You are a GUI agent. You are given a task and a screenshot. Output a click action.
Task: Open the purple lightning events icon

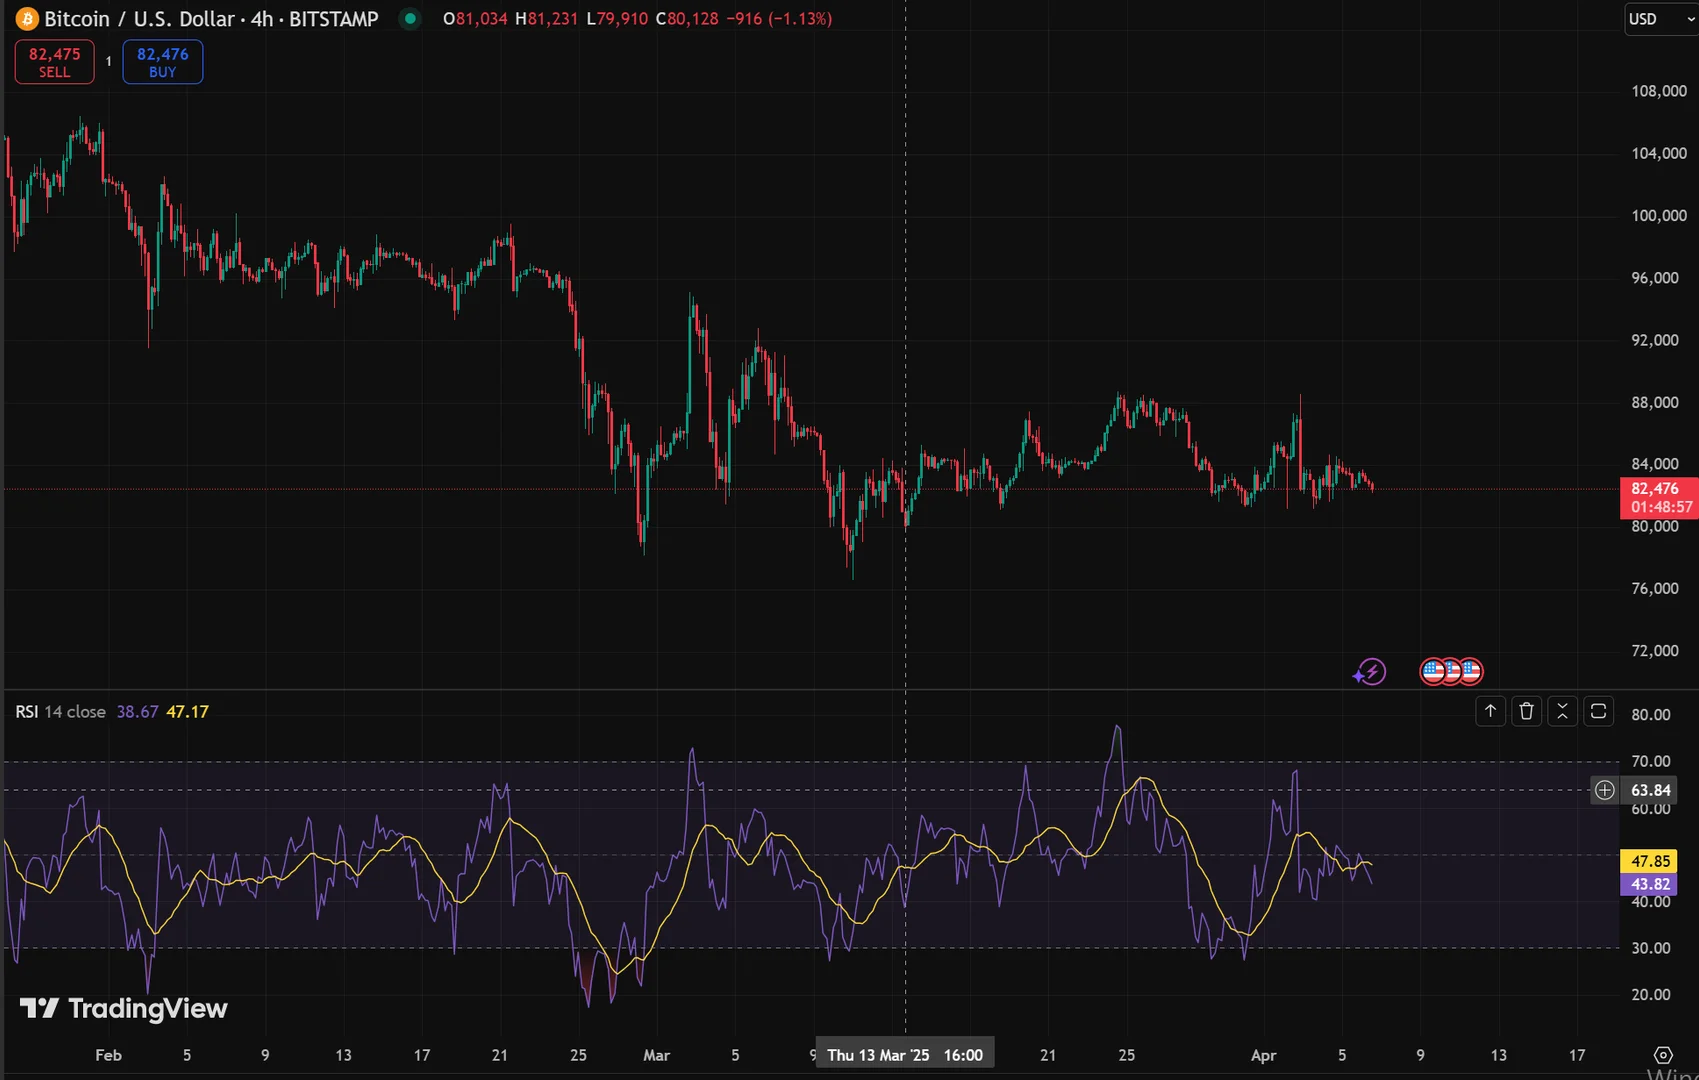tap(1369, 672)
